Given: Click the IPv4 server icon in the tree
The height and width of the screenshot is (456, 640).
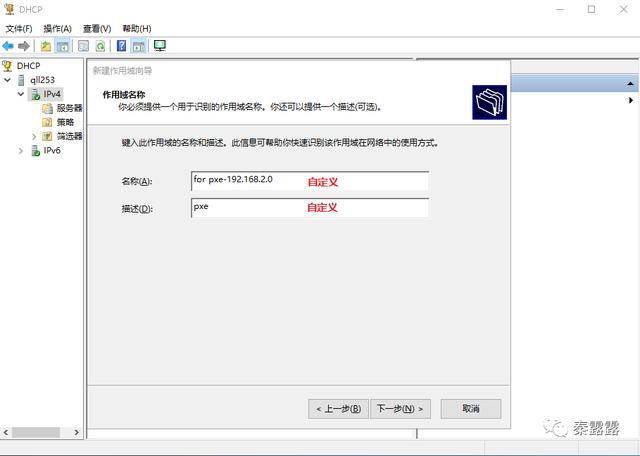Looking at the screenshot, I should (36, 94).
